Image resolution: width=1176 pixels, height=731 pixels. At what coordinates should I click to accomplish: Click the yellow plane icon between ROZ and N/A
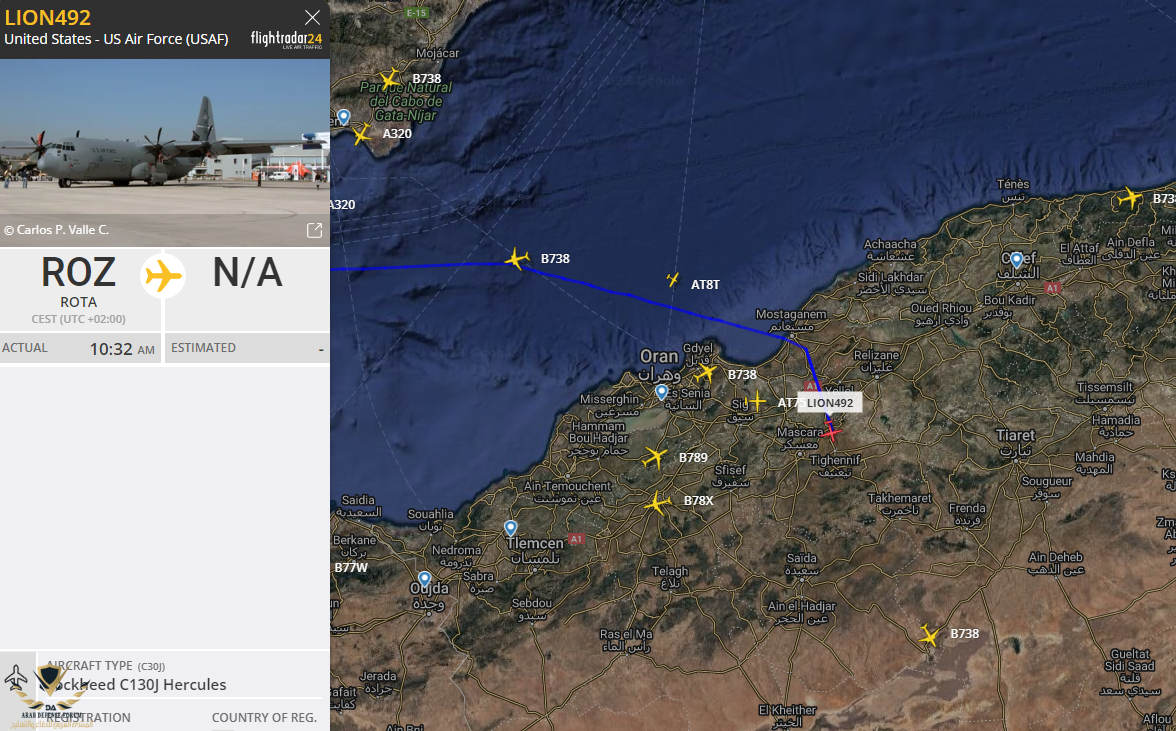point(164,275)
